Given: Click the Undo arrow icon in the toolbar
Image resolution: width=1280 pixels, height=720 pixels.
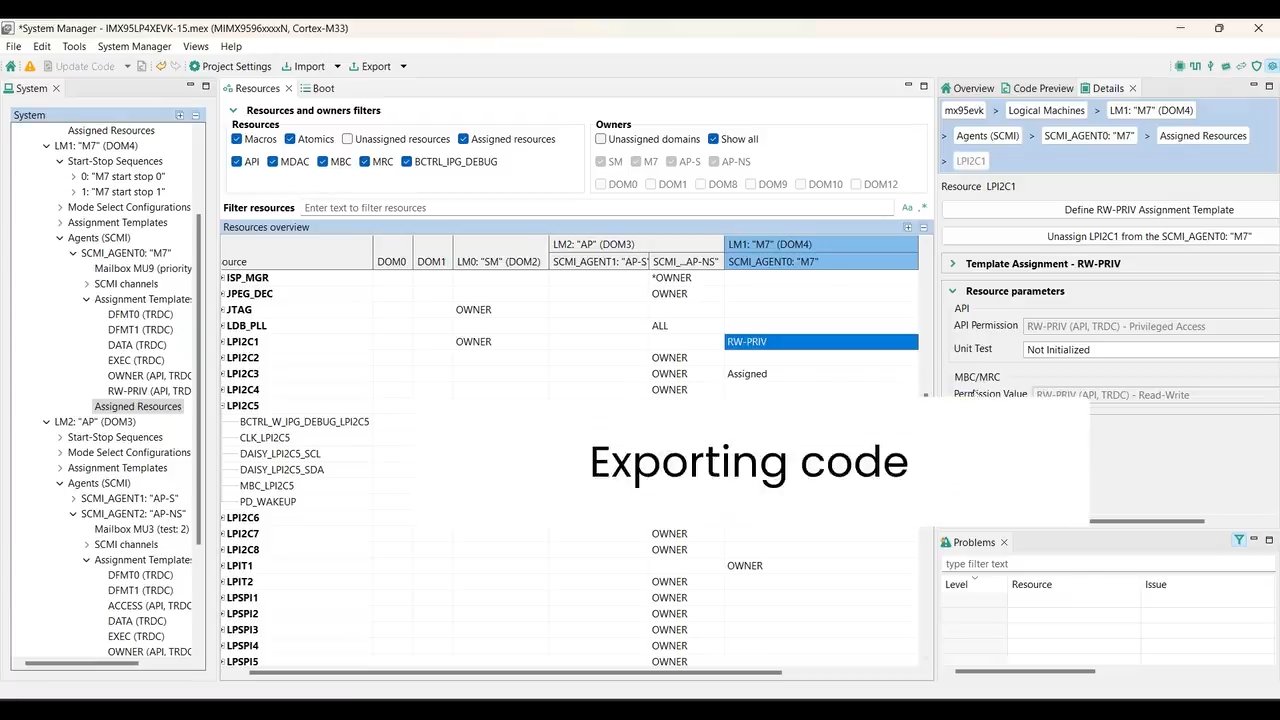Looking at the screenshot, I should click(160, 66).
